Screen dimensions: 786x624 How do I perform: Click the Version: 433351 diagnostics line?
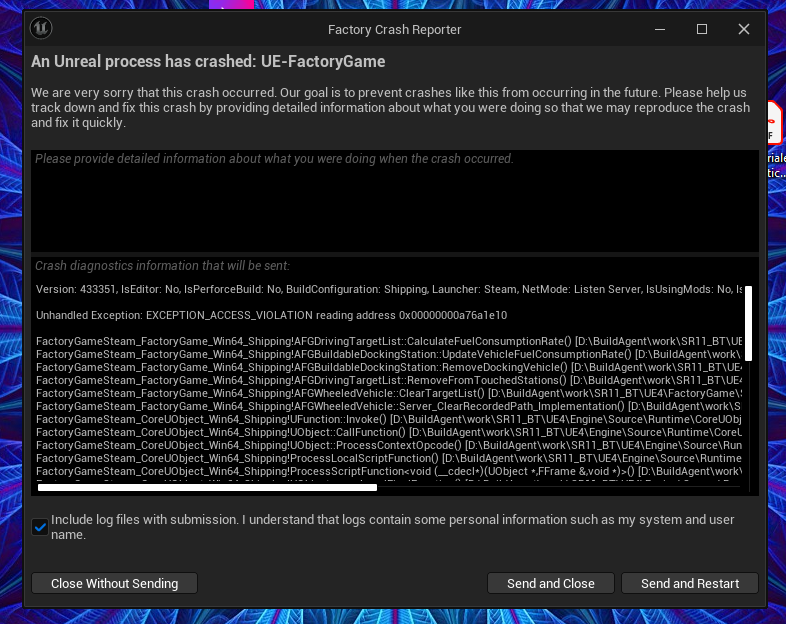(389, 289)
